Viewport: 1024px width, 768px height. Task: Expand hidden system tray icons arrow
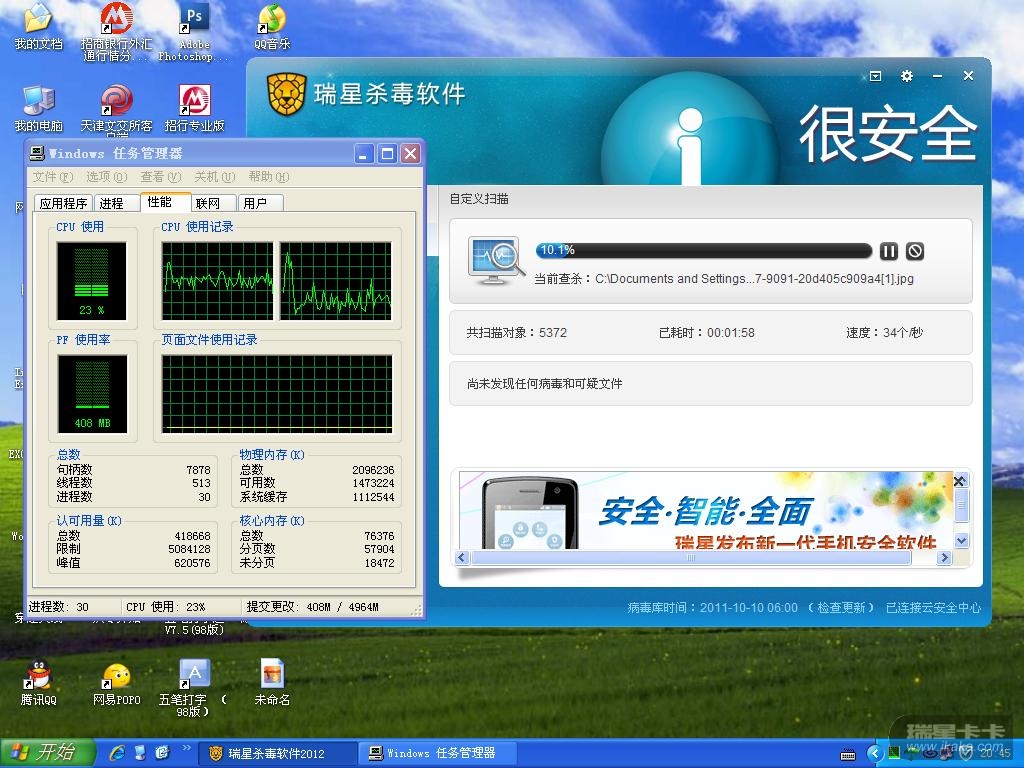tap(875, 754)
